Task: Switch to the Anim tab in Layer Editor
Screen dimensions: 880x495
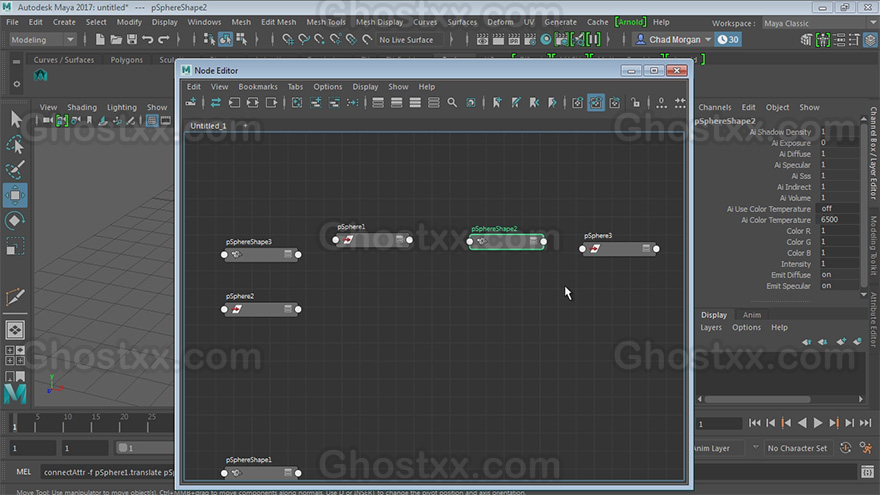Action: click(x=751, y=315)
